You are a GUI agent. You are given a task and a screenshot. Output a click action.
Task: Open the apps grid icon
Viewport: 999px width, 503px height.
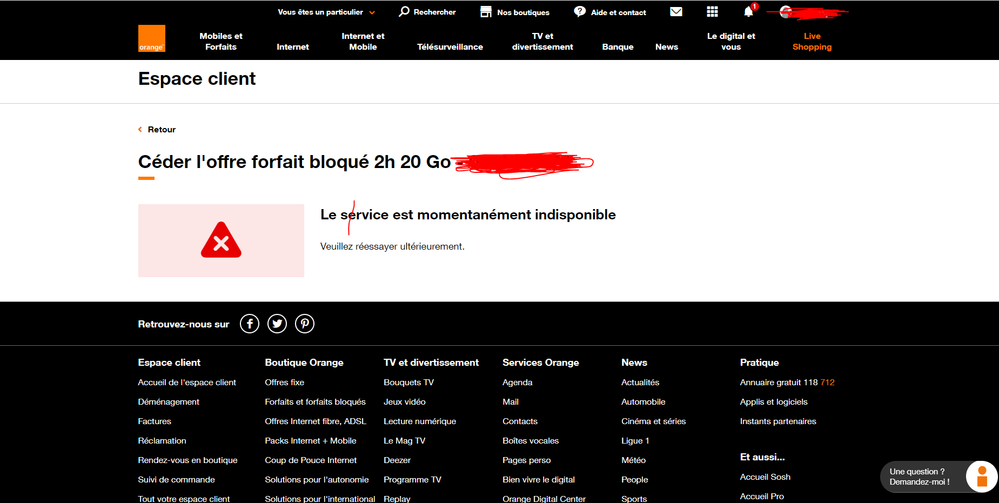[x=712, y=12]
